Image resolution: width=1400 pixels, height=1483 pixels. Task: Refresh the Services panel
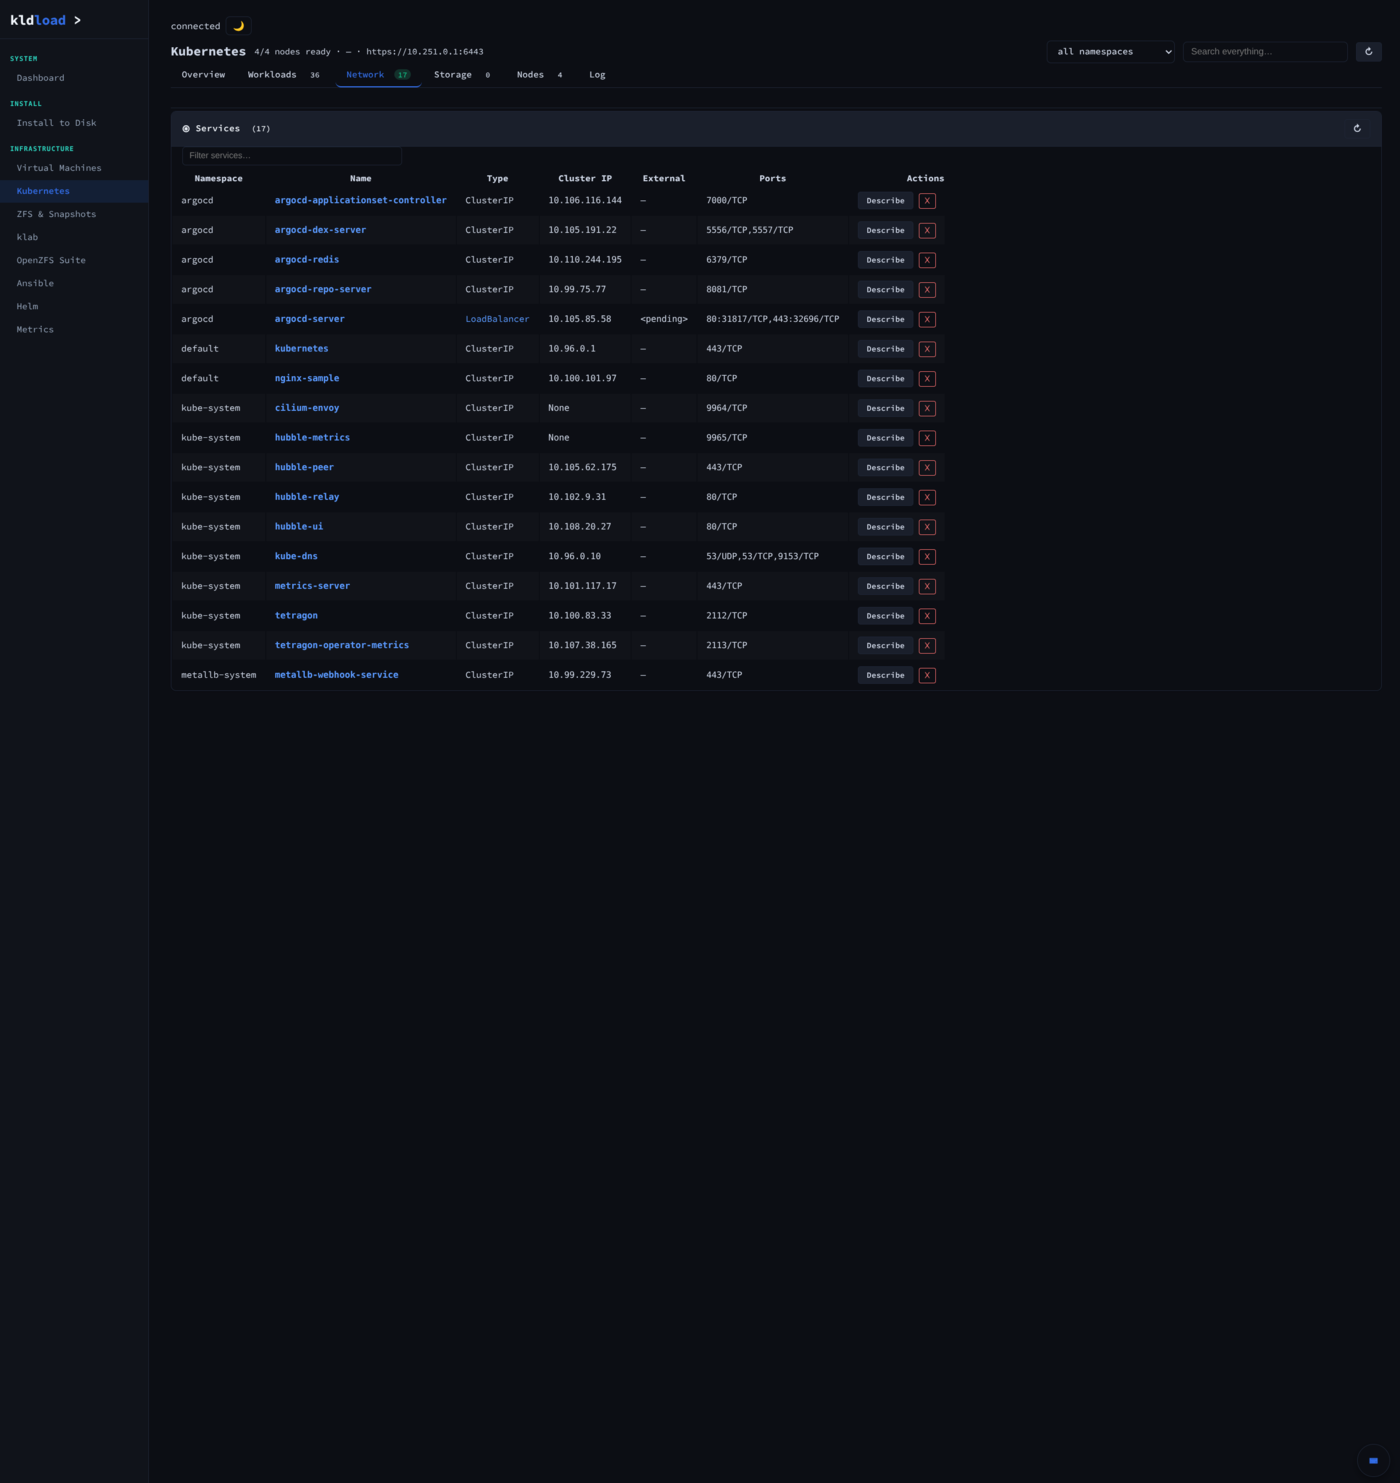point(1357,128)
